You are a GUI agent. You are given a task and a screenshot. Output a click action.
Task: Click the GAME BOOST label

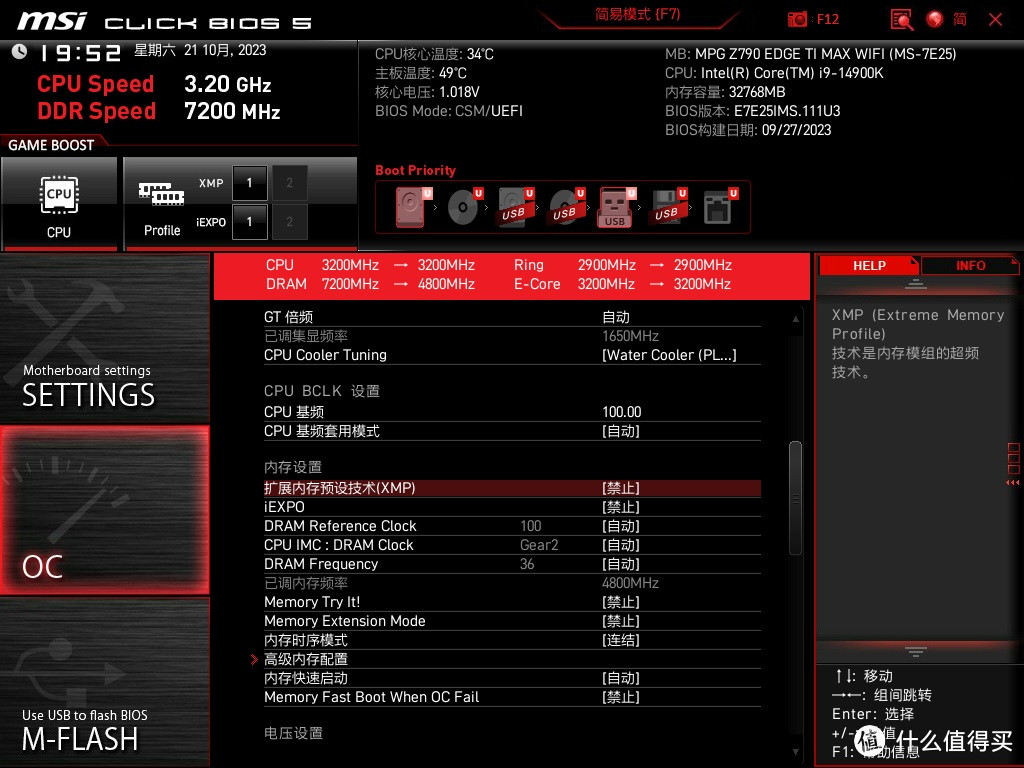(51, 145)
